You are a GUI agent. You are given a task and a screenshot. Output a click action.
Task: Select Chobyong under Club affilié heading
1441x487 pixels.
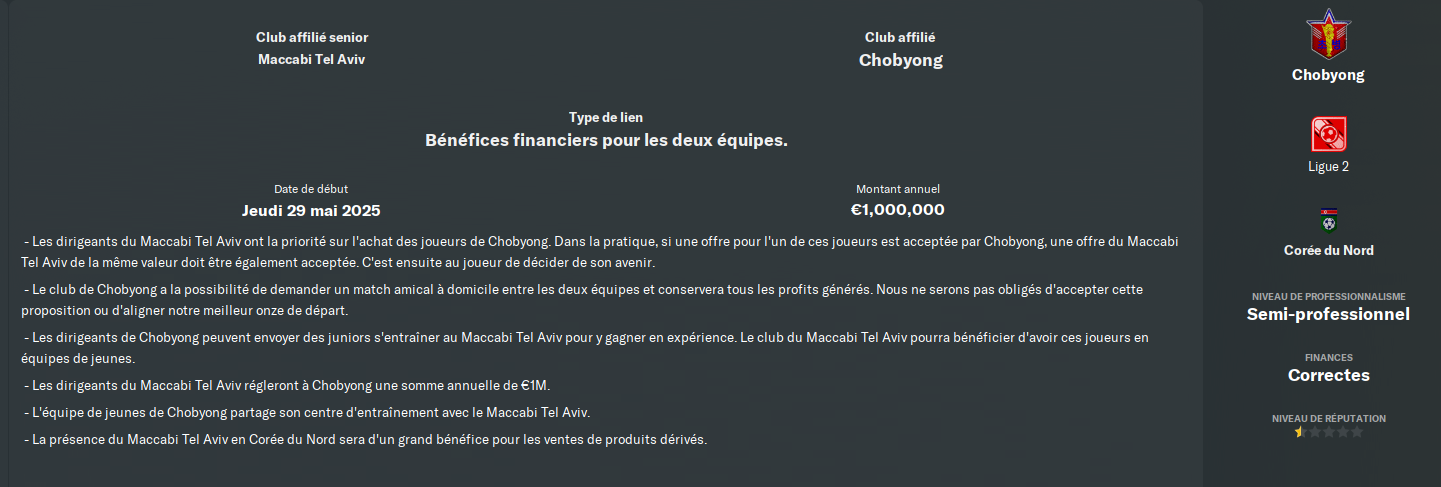[900, 60]
